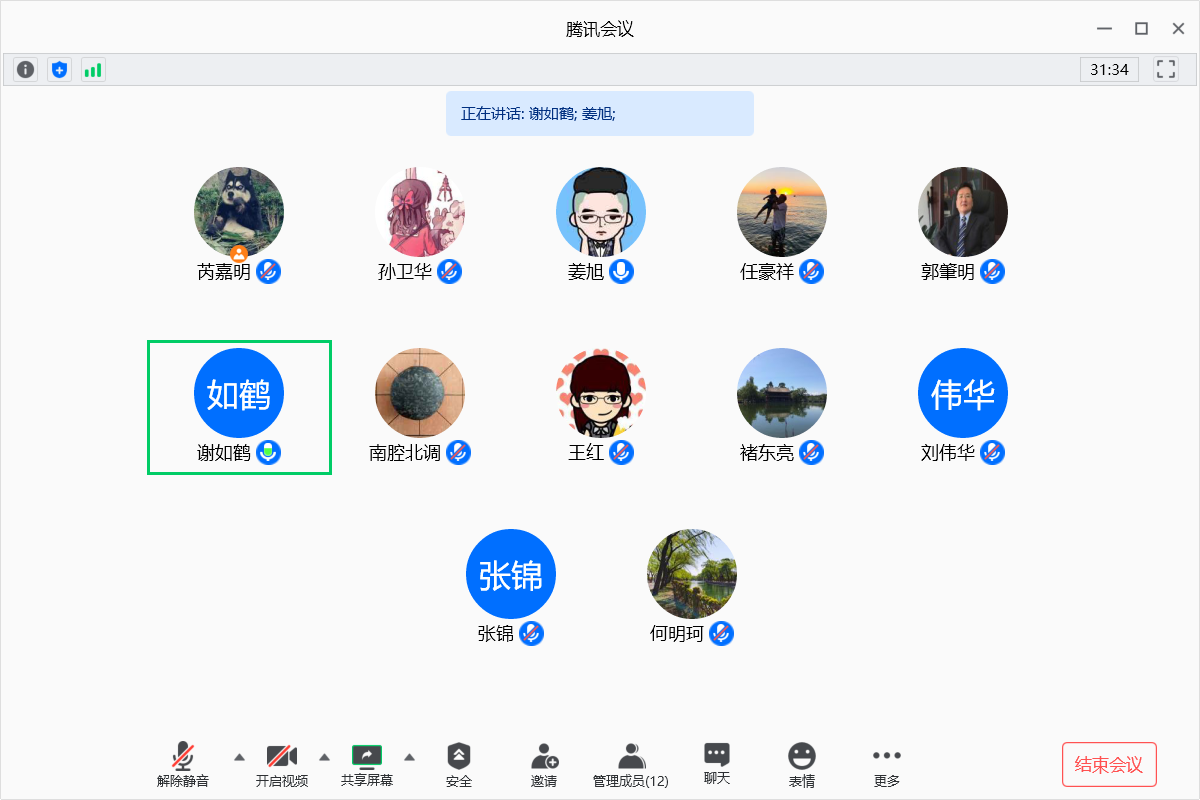Open the 安全 security menu

coord(459,765)
